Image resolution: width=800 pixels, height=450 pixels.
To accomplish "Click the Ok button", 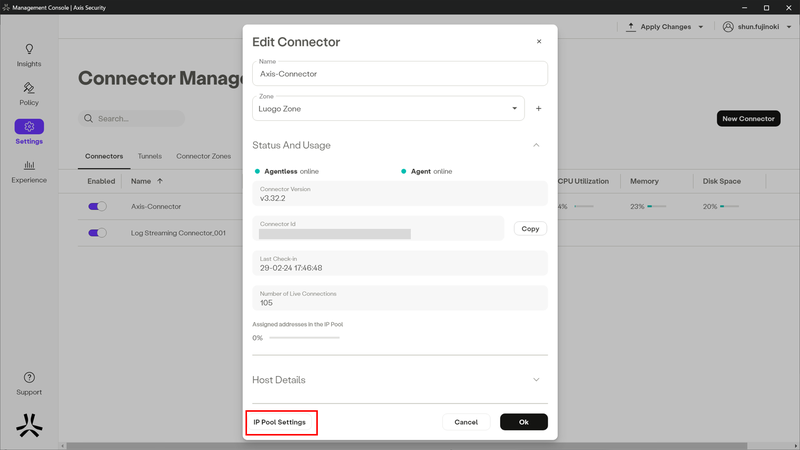I will click(524, 422).
